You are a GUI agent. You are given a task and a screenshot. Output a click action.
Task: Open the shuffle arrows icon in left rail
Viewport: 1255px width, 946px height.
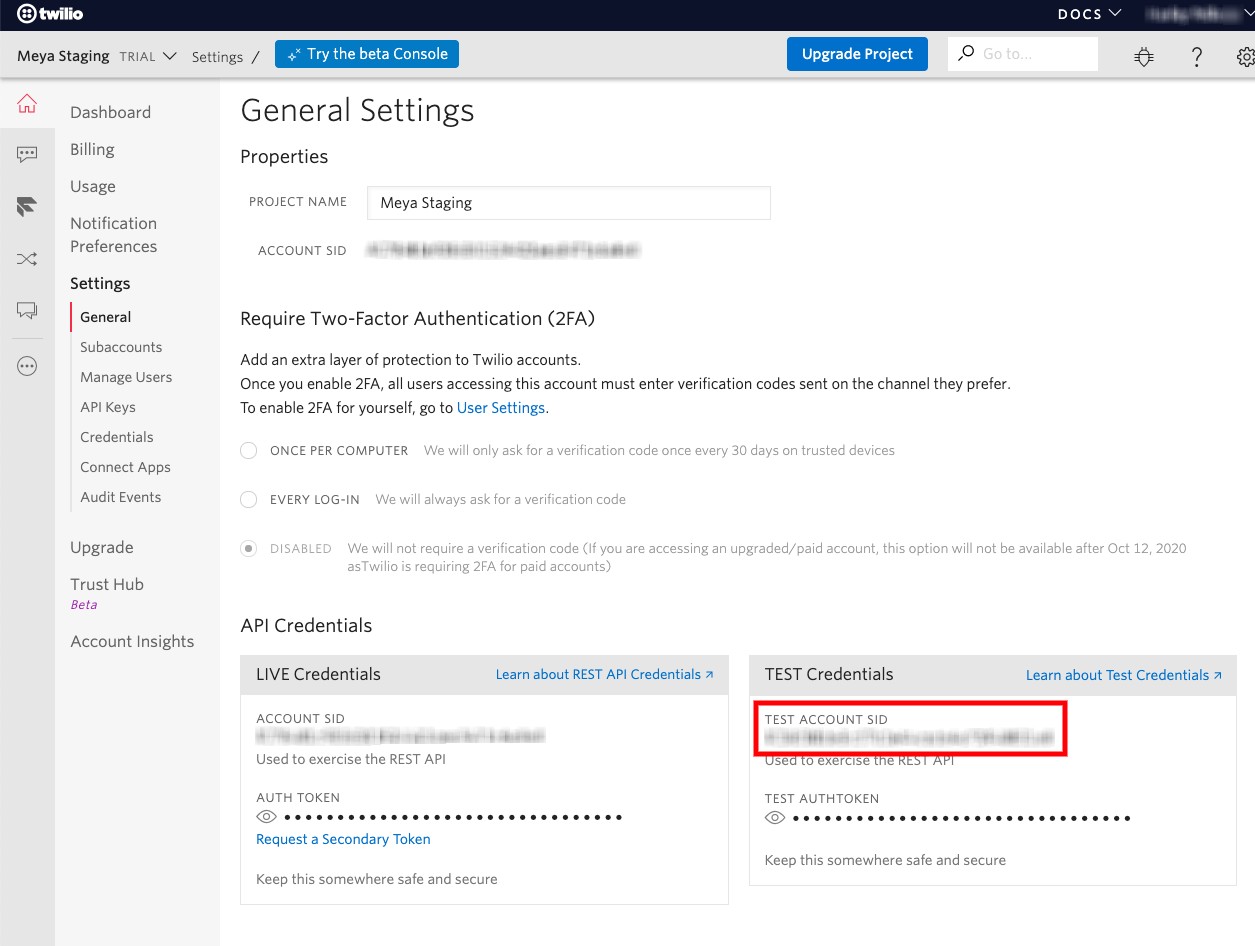coord(27,259)
